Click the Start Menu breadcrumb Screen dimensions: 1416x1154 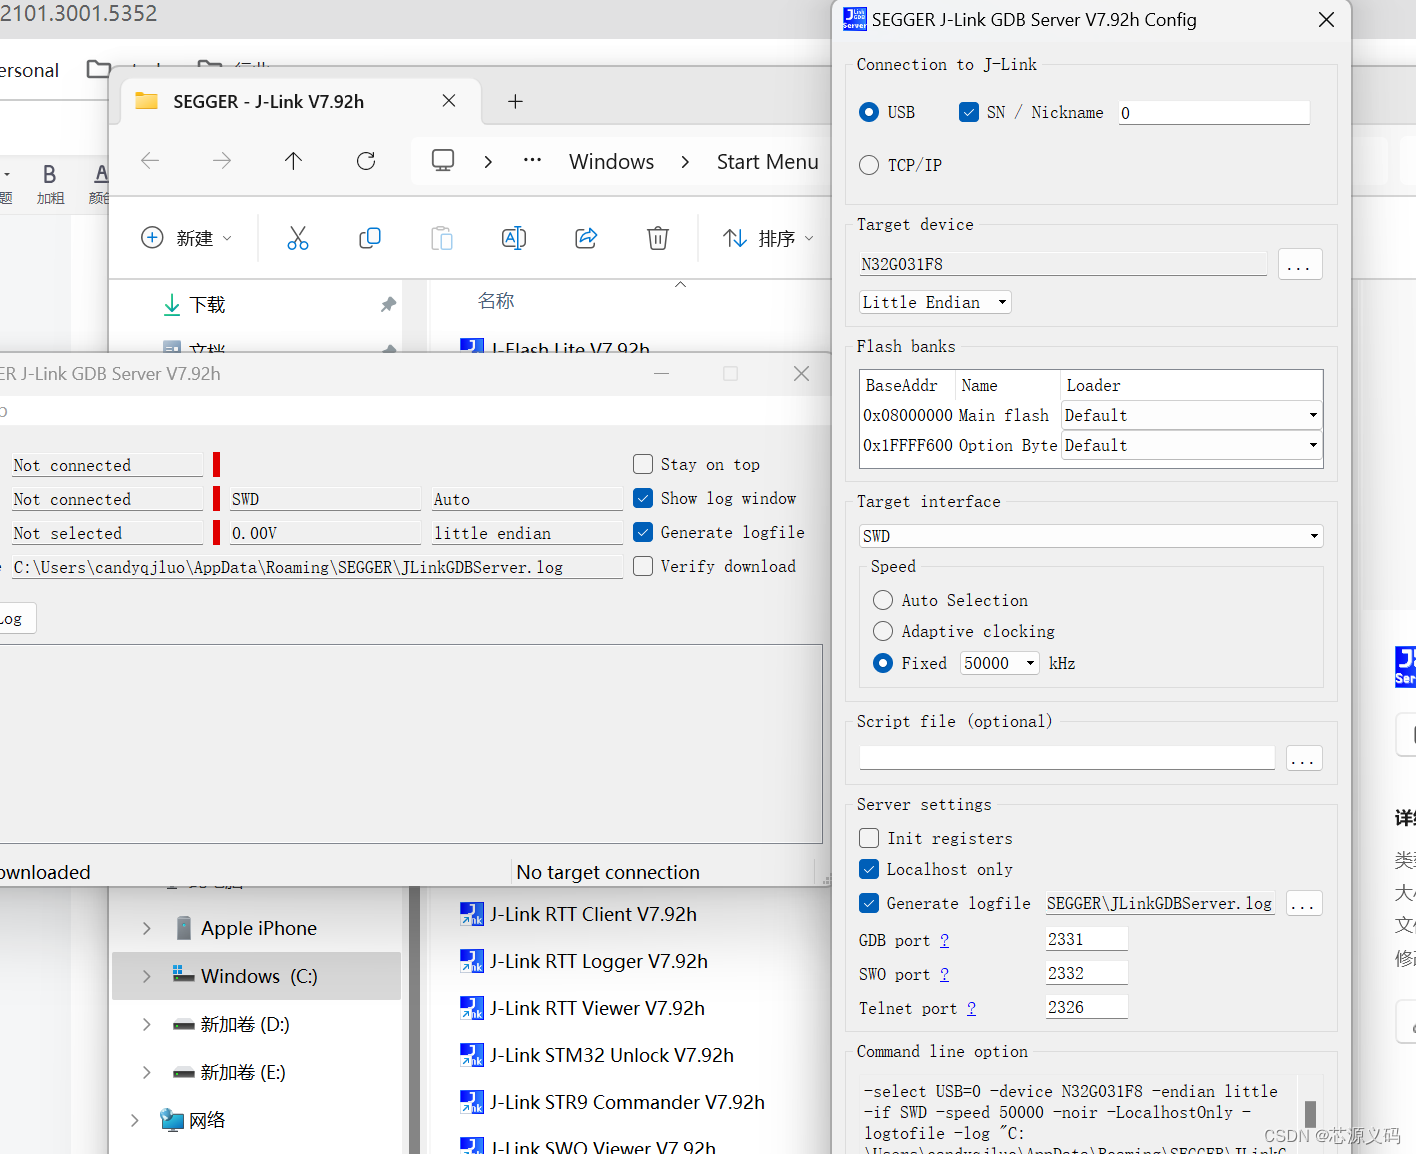pyautogui.click(x=767, y=162)
